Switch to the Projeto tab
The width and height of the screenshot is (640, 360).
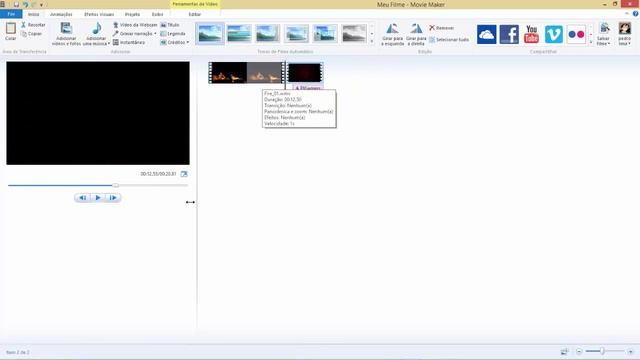click(x=132, y=14)
